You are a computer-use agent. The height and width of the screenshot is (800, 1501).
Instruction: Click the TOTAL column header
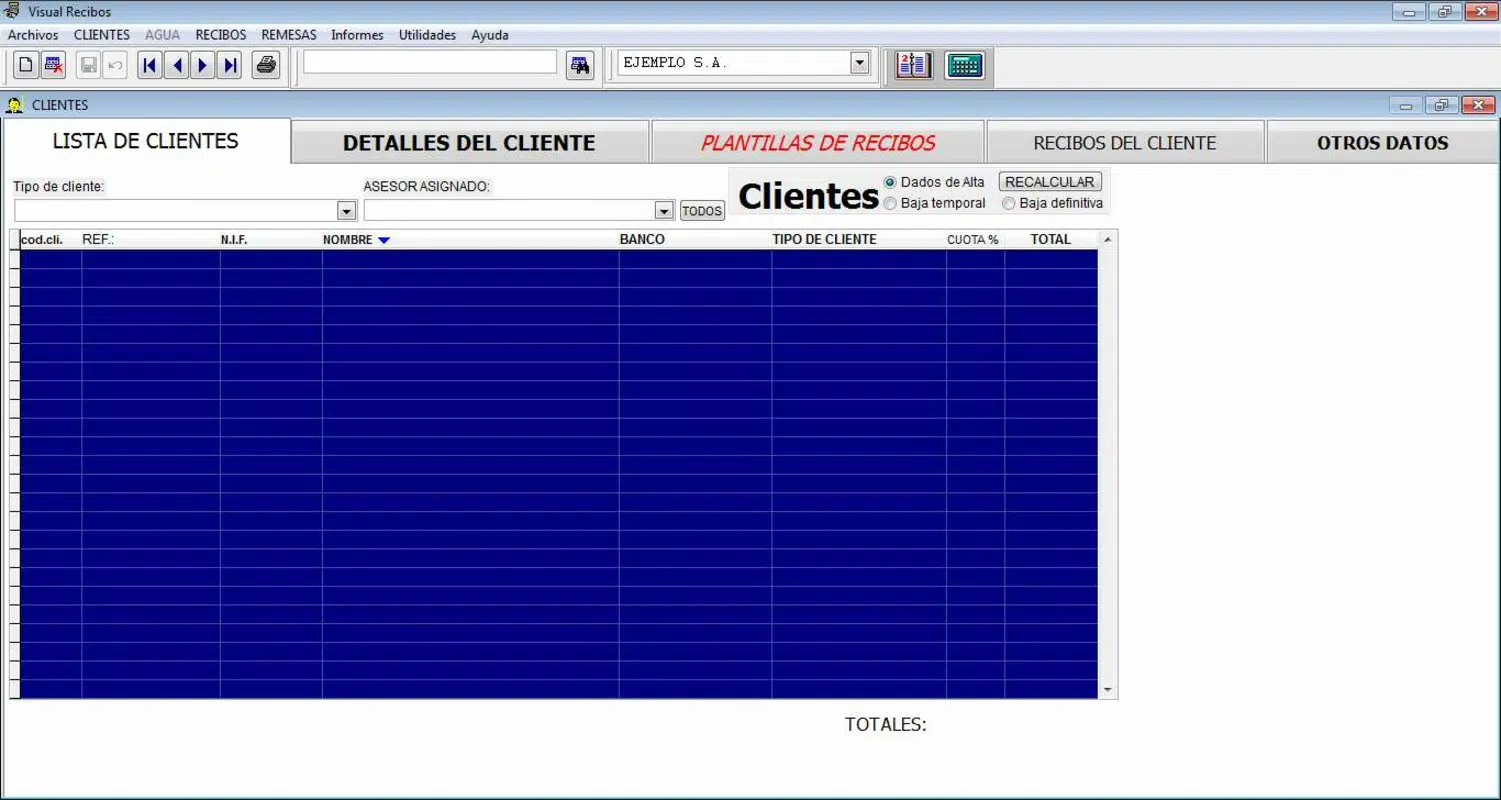coord(1051,240)
